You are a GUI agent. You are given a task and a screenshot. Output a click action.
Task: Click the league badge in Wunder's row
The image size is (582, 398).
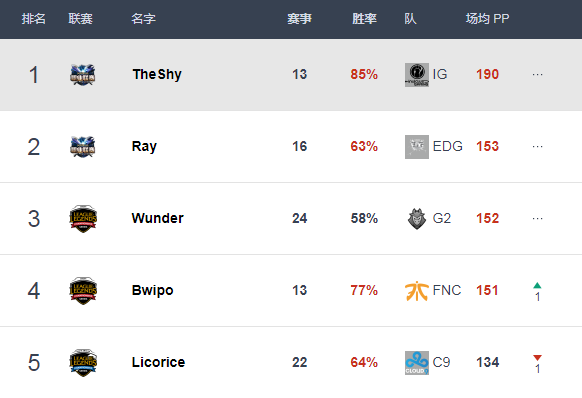(83, 219)
